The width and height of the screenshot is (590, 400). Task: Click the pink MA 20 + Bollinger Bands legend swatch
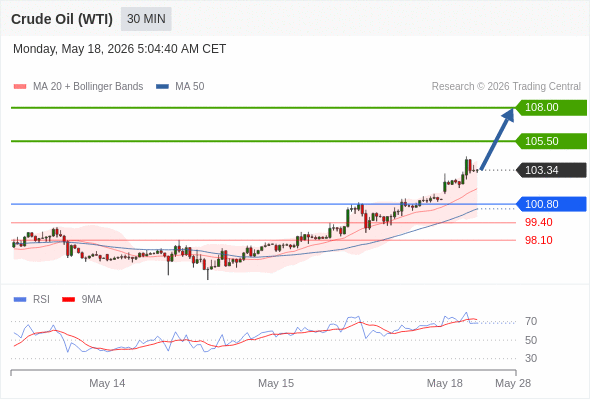(20, 87)
